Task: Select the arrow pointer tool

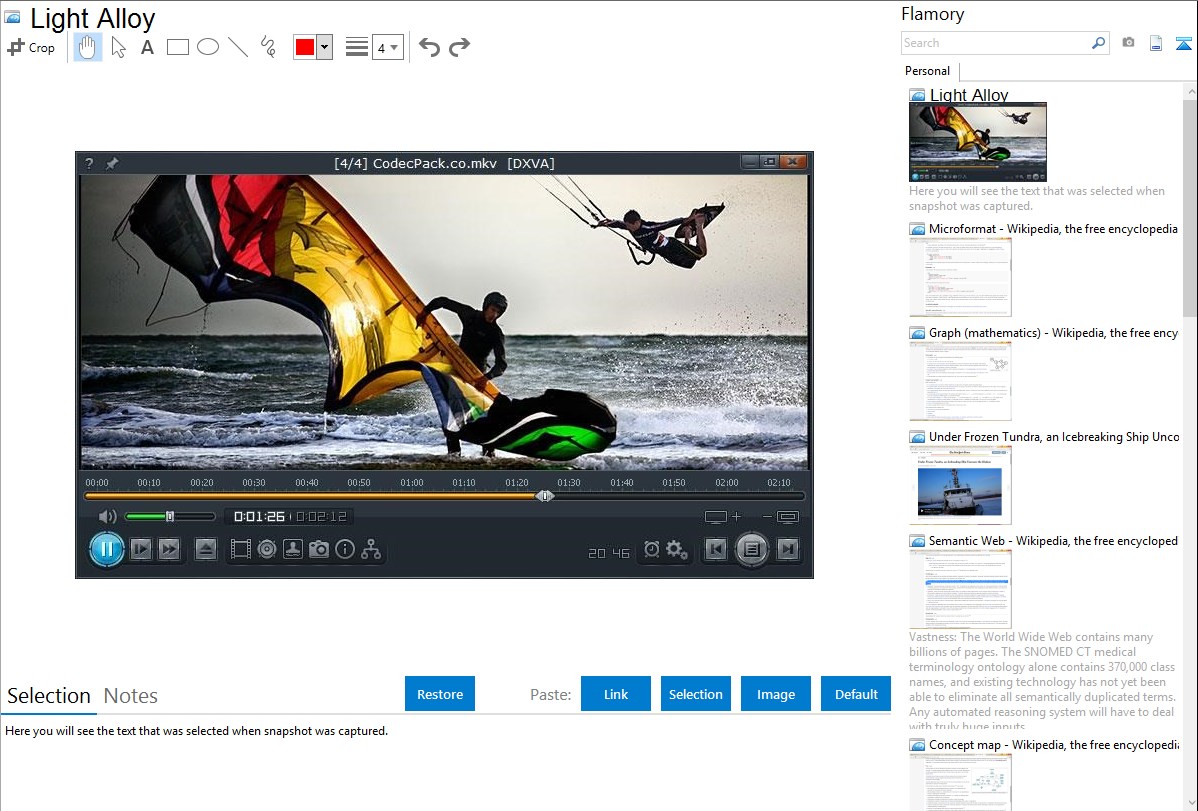Action: 118,47
